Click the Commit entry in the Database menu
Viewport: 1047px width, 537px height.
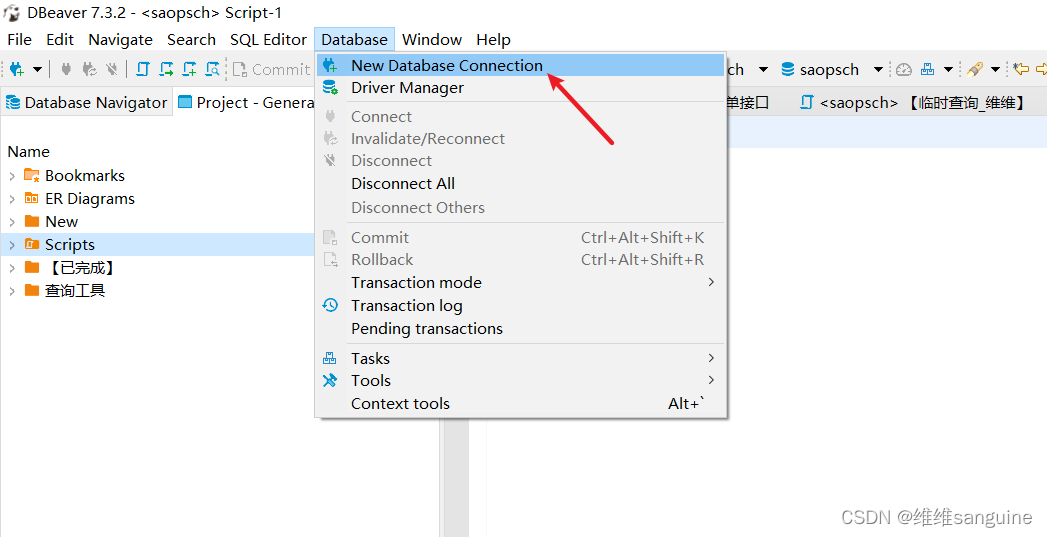point(521,237)
